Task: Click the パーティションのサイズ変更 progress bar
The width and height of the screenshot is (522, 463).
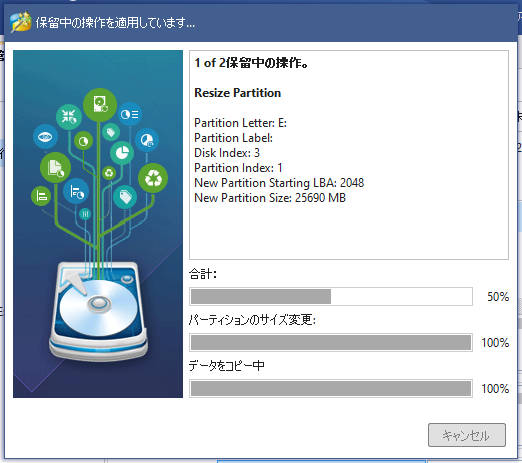Action: (331, 342)
